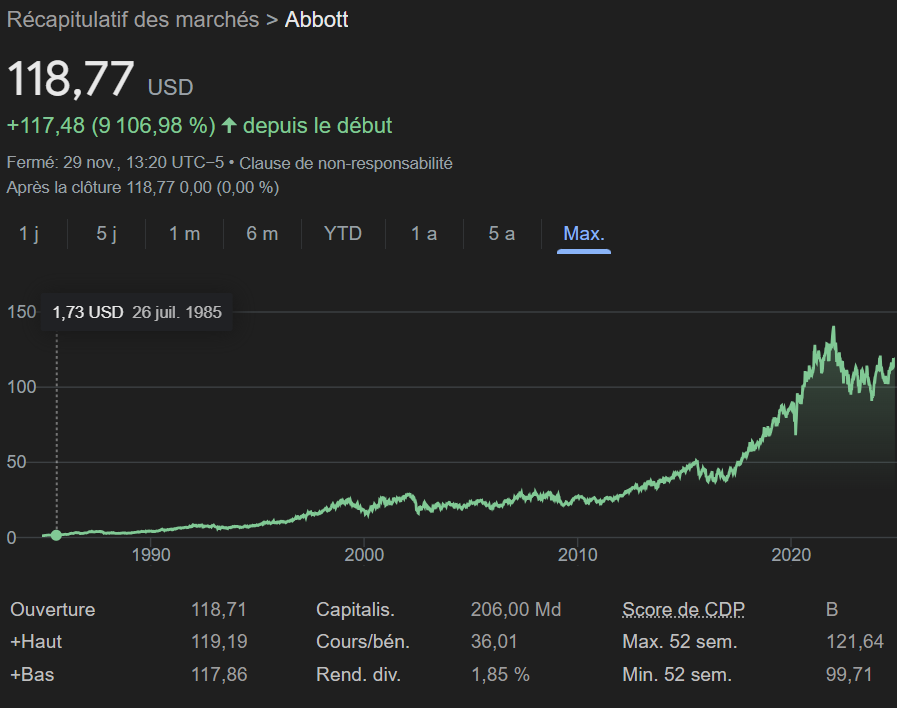Screen dimensions: 897x708
Task: Click the Min. 52 sem. label
Action: click(677, 675)
